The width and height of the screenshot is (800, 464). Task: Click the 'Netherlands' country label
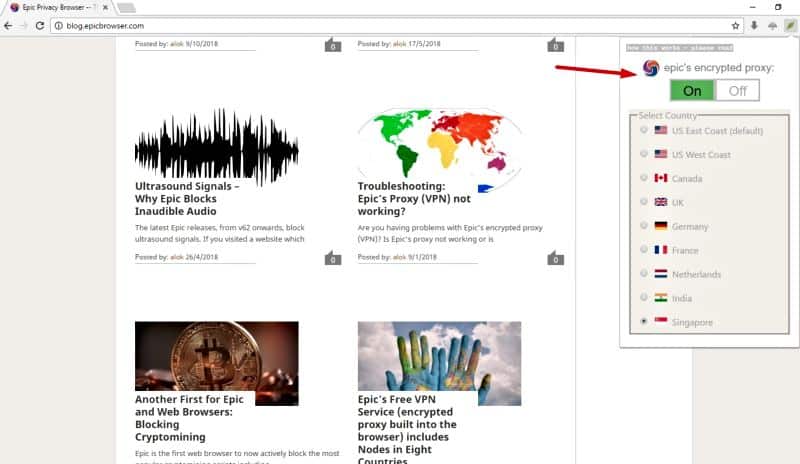point(696,275)
